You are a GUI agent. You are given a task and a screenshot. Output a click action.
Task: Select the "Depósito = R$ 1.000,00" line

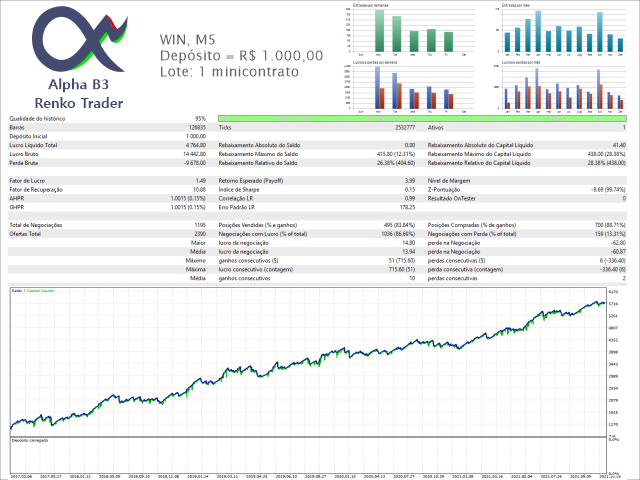click(241, 56)
